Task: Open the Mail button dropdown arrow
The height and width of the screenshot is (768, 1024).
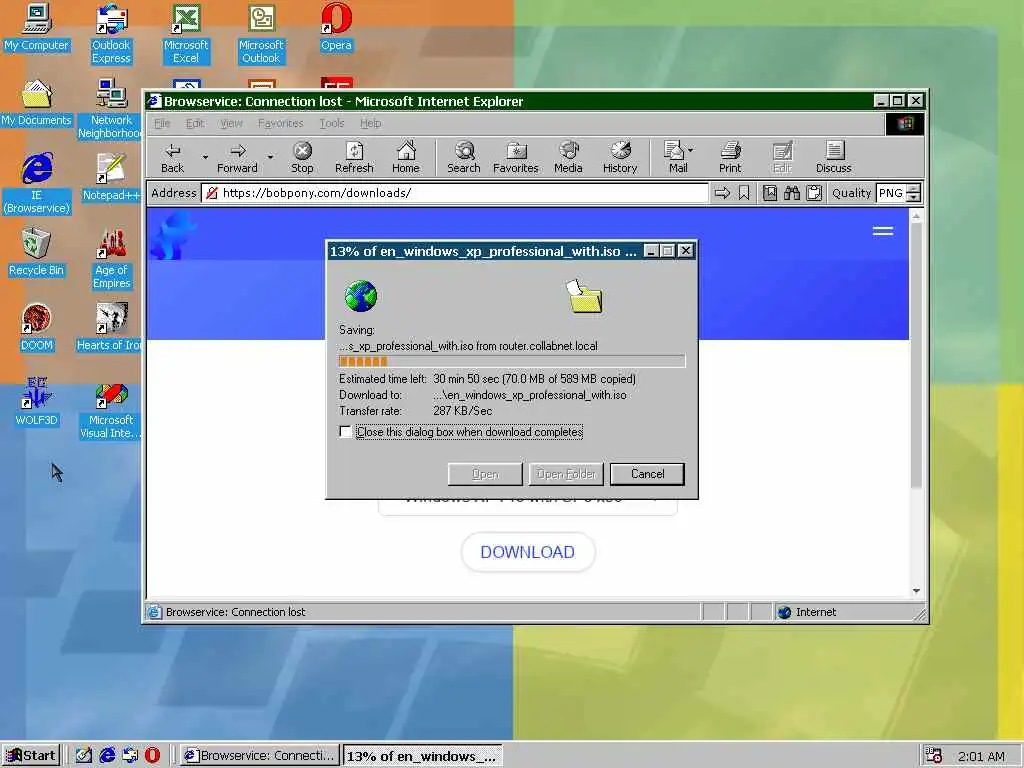Action: pos(691,150)
